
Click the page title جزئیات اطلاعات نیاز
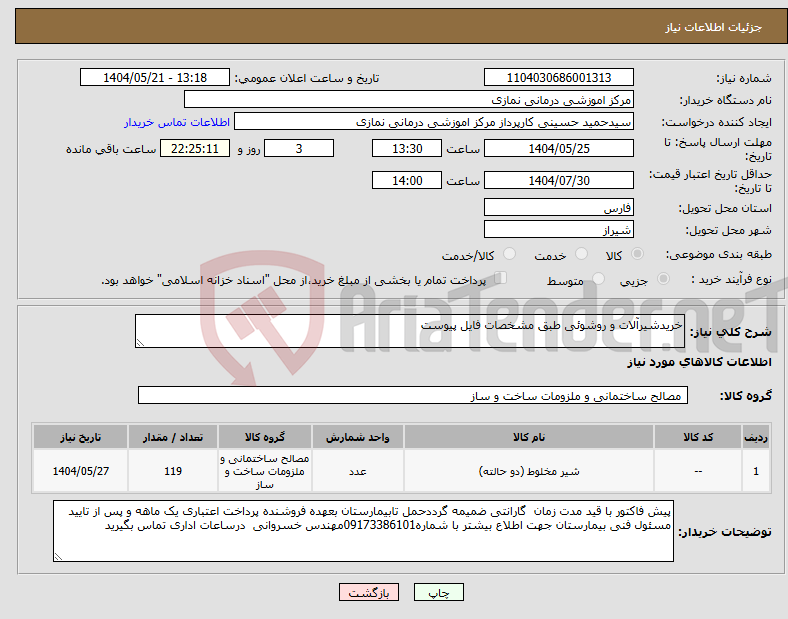[x=714, y=27]
